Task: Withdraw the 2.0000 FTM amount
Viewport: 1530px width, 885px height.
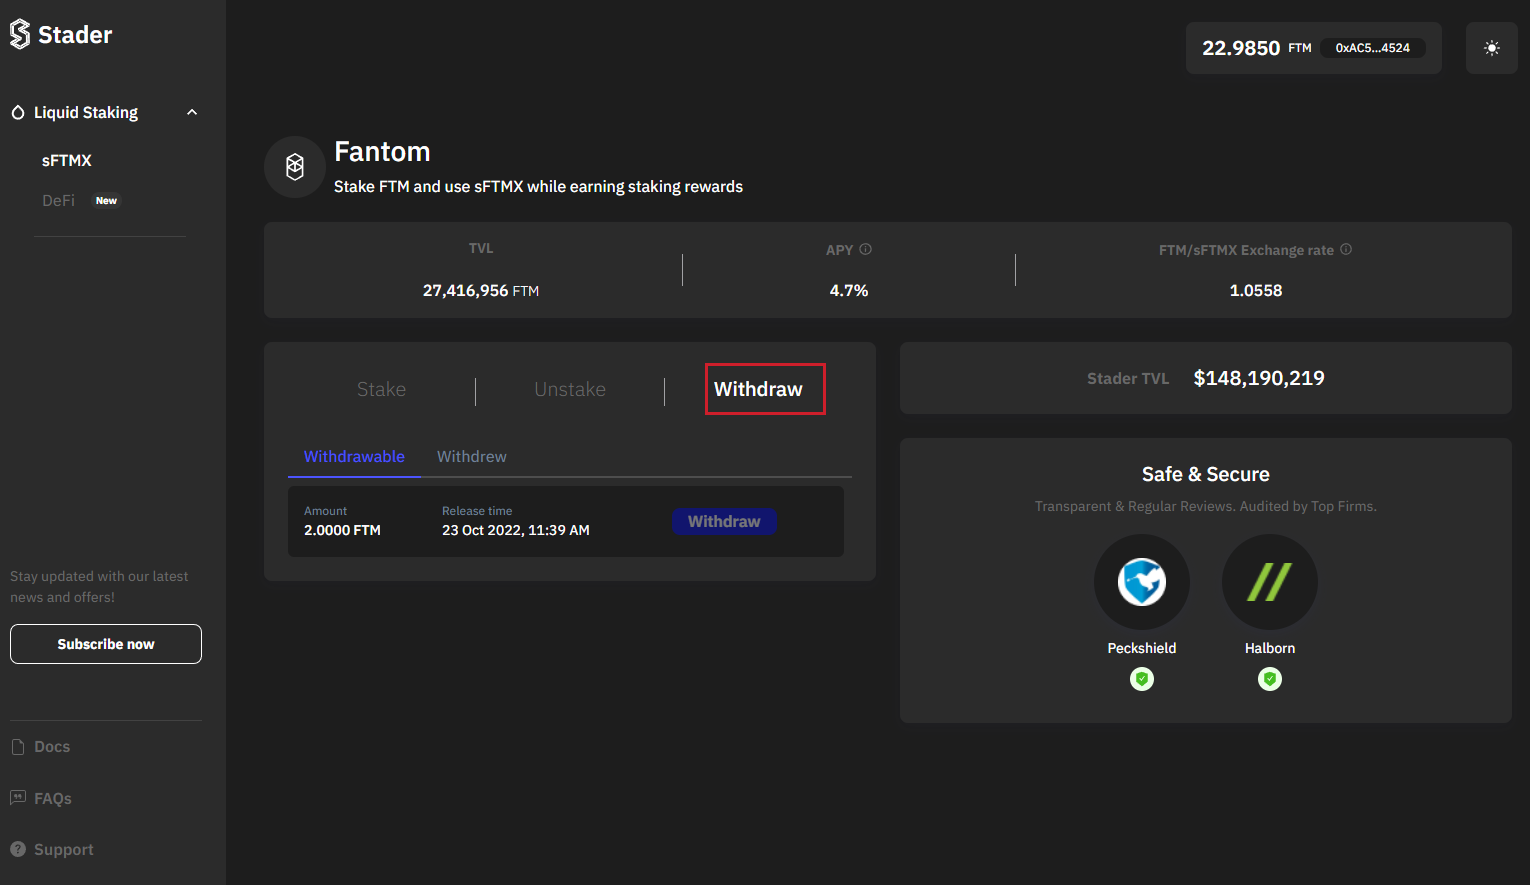Action: click(724, 521)
